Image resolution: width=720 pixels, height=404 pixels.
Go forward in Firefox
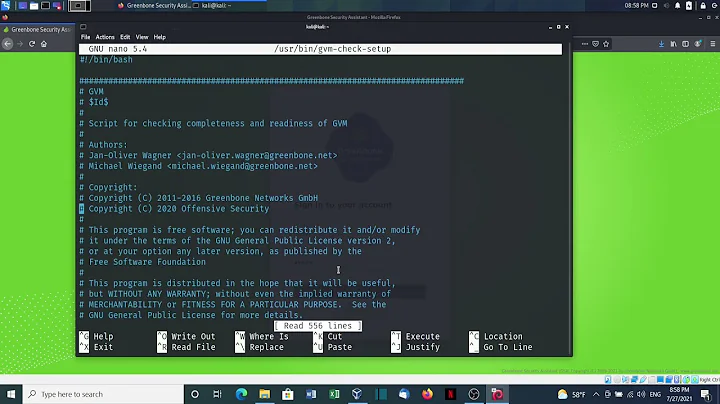click(x=20, y=44)
